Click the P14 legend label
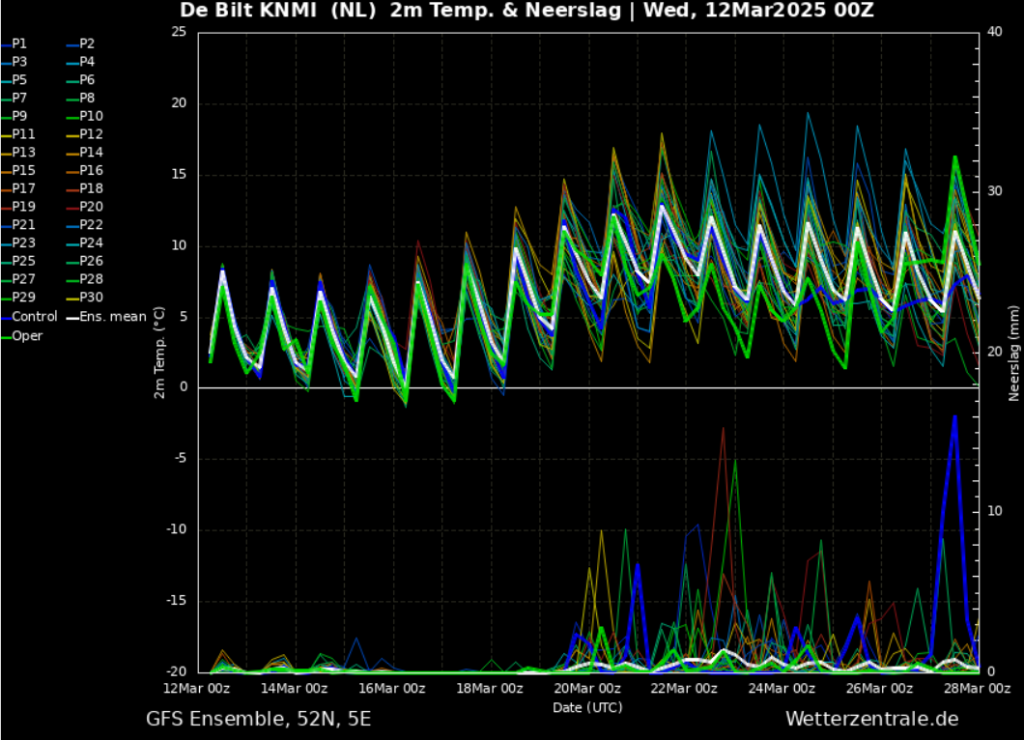Image resolution: width=1024 pixels, height=740 pixels. pos(90,153)
